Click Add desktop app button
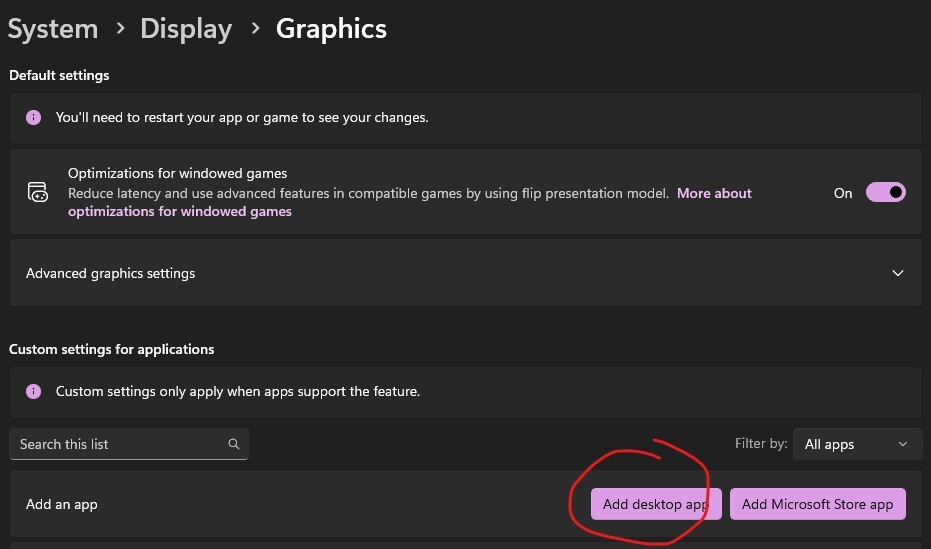 tap(656, 504)
